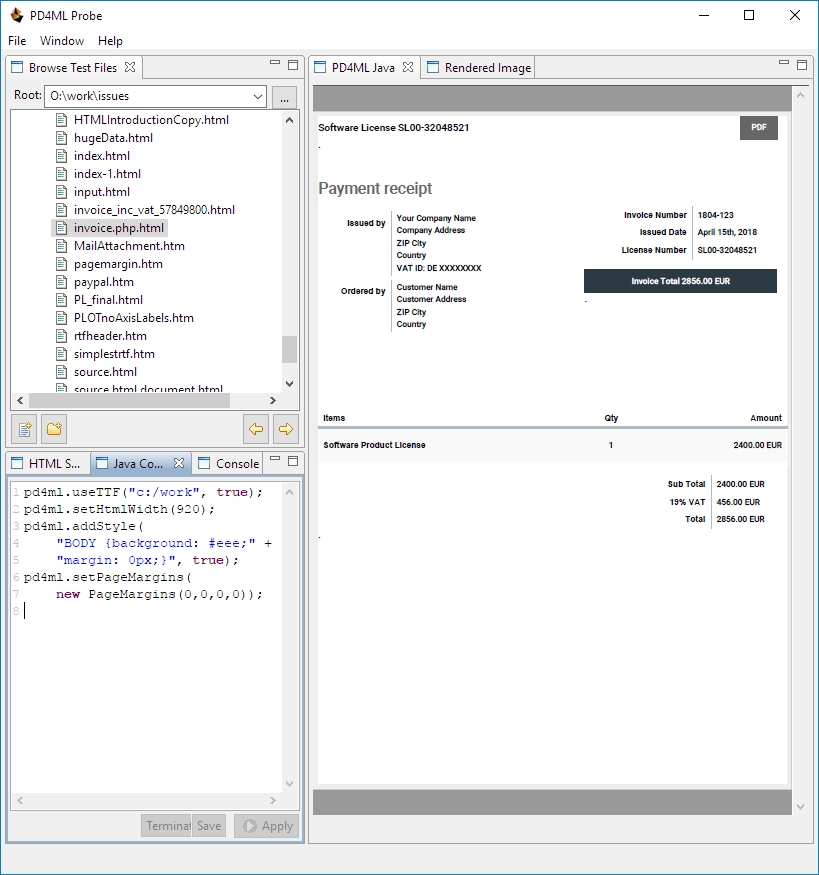Click the back arrow navigation icon

point(257,429)
